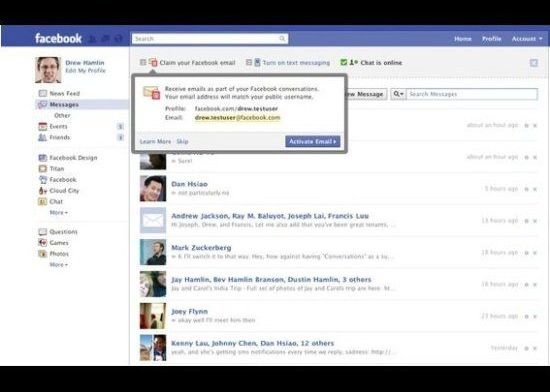Viewport: 550px width, 392px height.
Task: Click the green Chat is online checkmark
Action: click(x=343, y=62)
